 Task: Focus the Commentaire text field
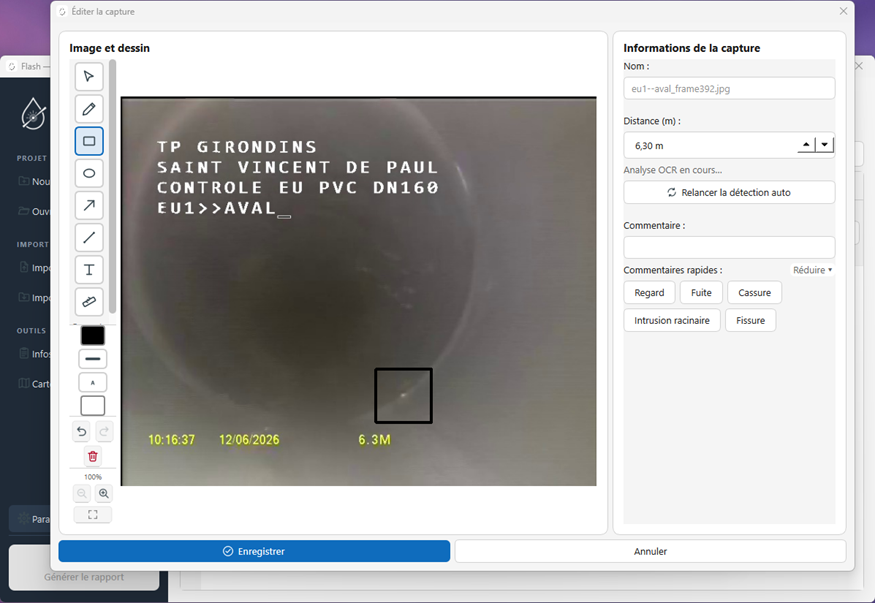(729, 247)
